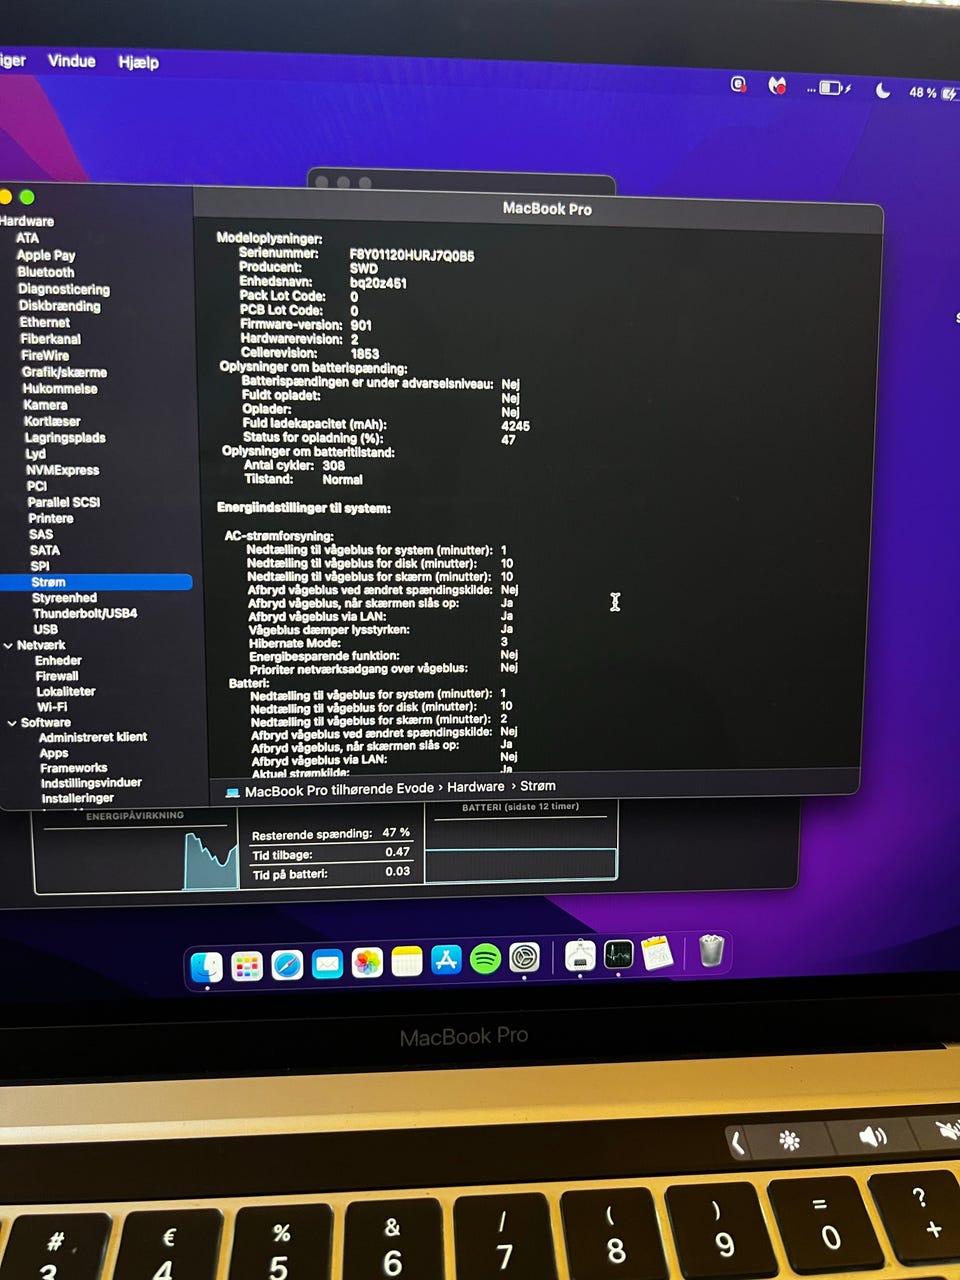Click the battery icon with three dots
This screenshot has height=1280, width=960.
point(829,88)
